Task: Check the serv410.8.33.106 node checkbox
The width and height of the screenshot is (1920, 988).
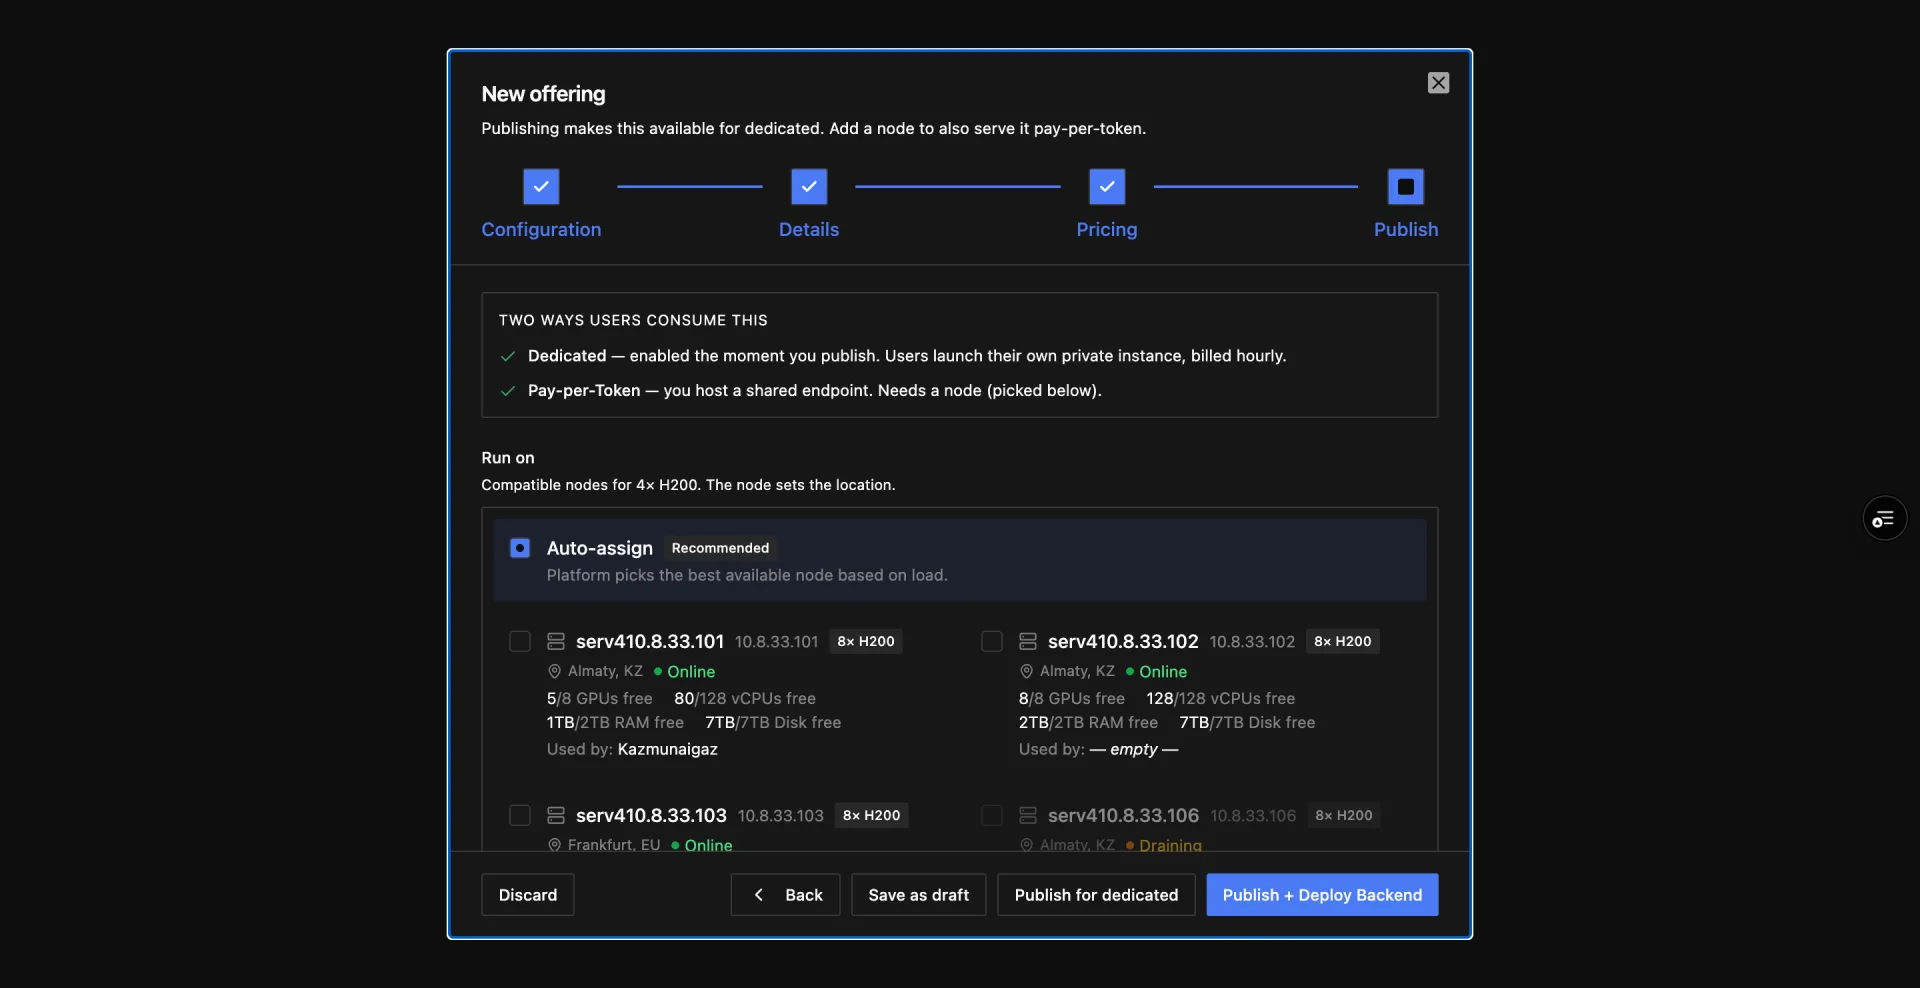Action: pos(992,815)
